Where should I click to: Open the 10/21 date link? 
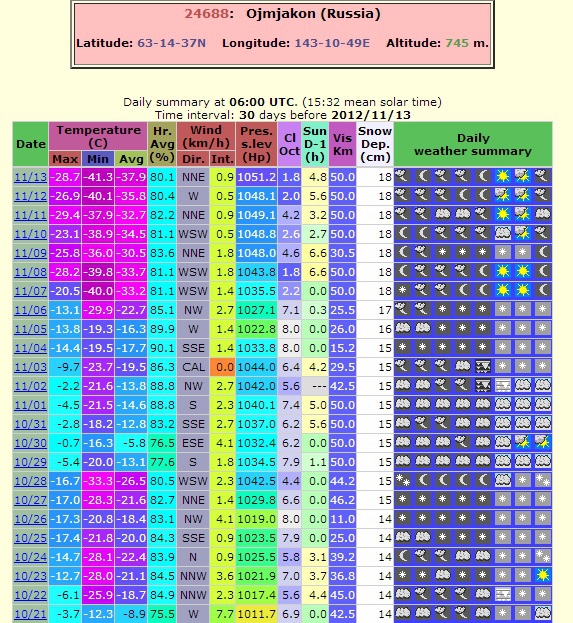point(31,614)
